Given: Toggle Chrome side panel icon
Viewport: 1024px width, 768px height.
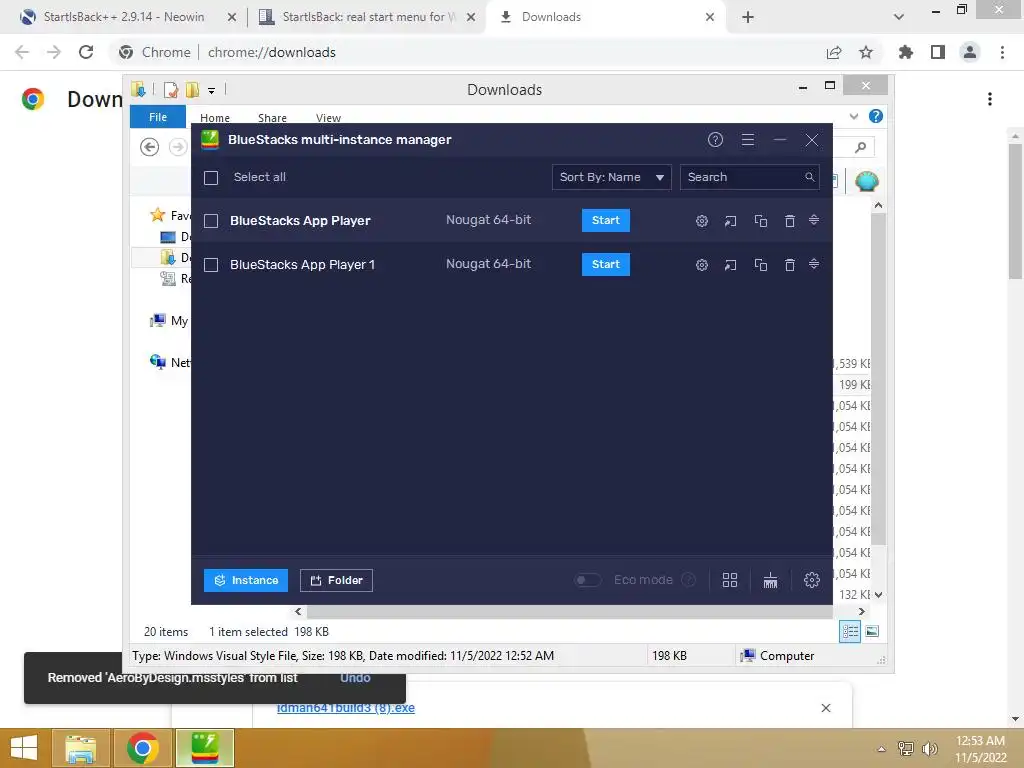Looking at the screenshot, I should click(938, 52).
